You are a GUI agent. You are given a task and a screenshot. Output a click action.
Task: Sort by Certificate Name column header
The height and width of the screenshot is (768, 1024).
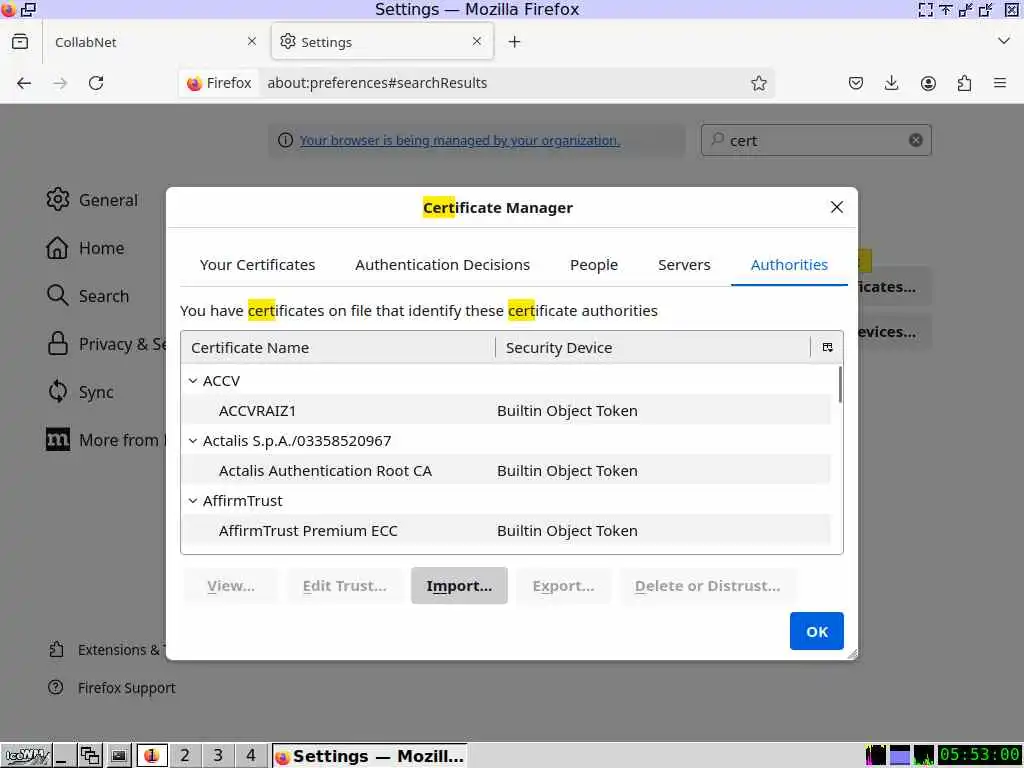(338, 347)
